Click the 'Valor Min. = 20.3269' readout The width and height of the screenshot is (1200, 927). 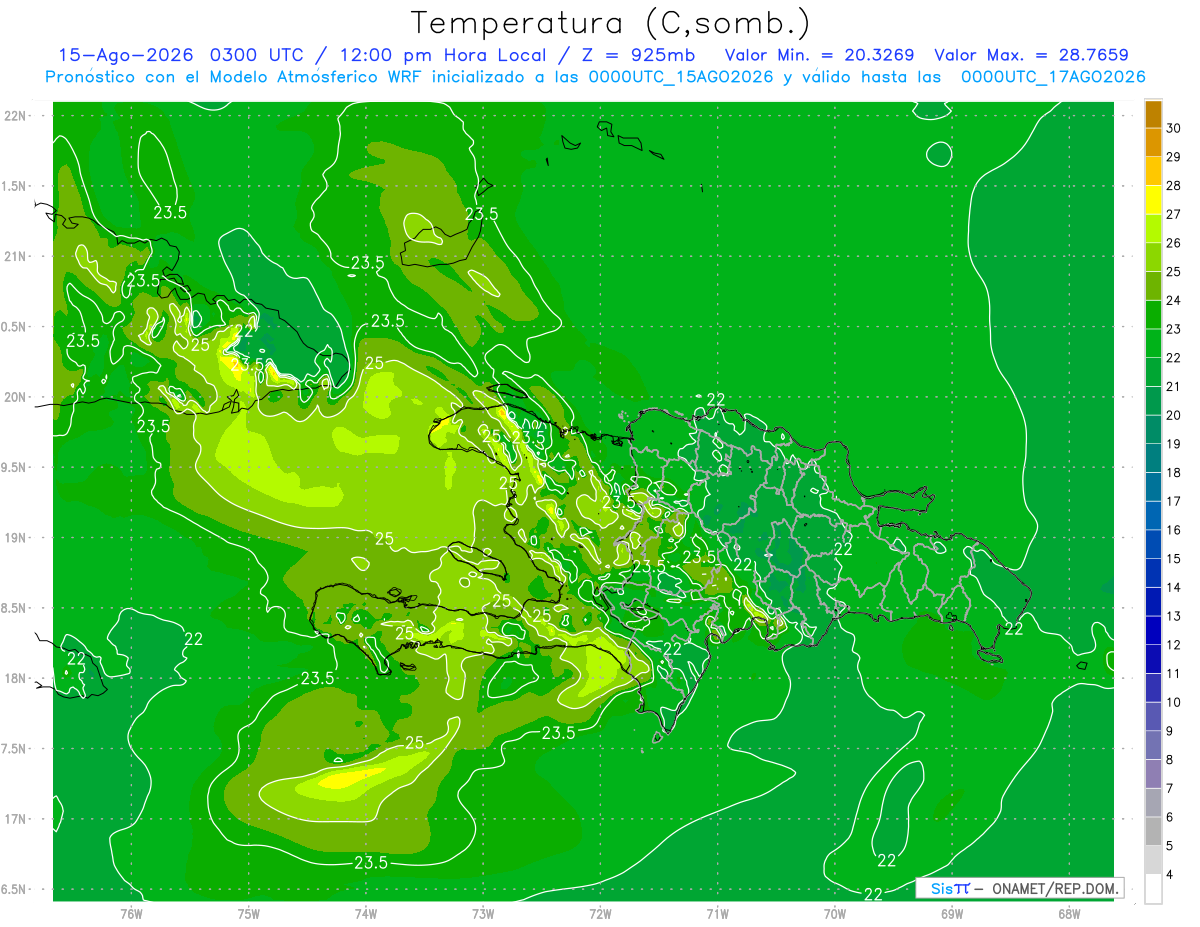[x=819, y=56]
